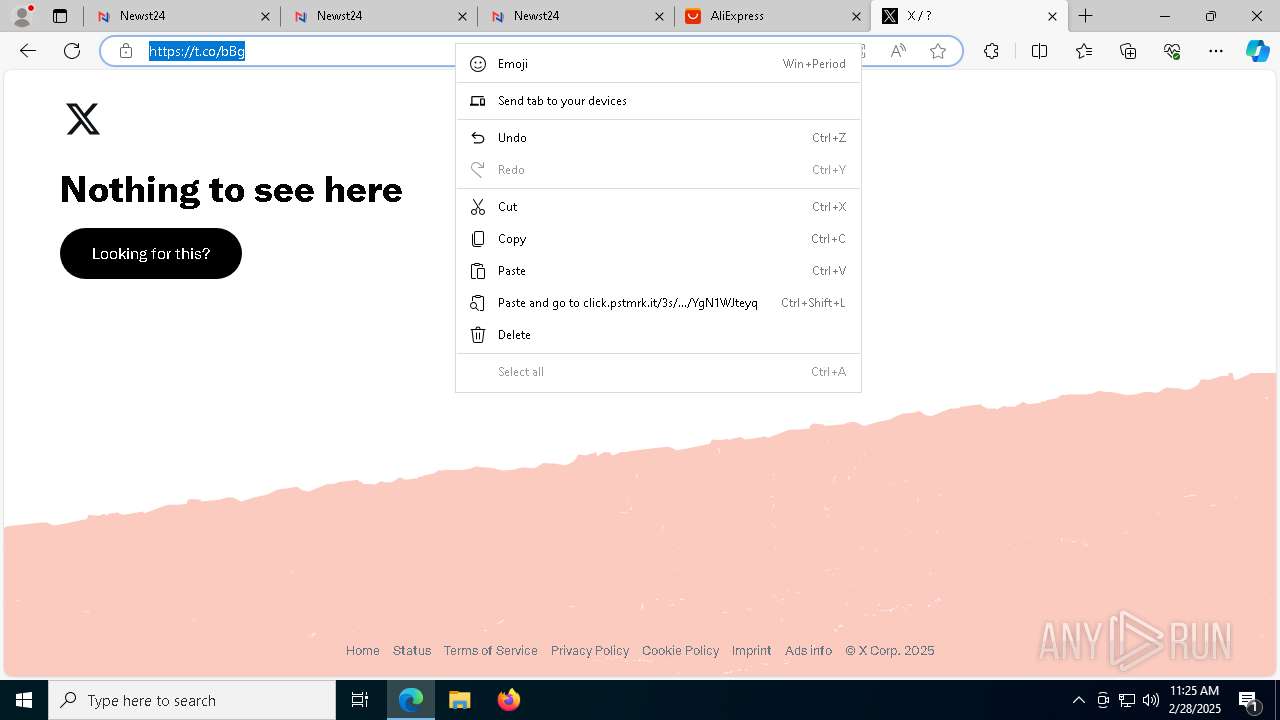The image size is (1280, 720).
Task: Select Paste from the context menu
Action: (658, 271)
